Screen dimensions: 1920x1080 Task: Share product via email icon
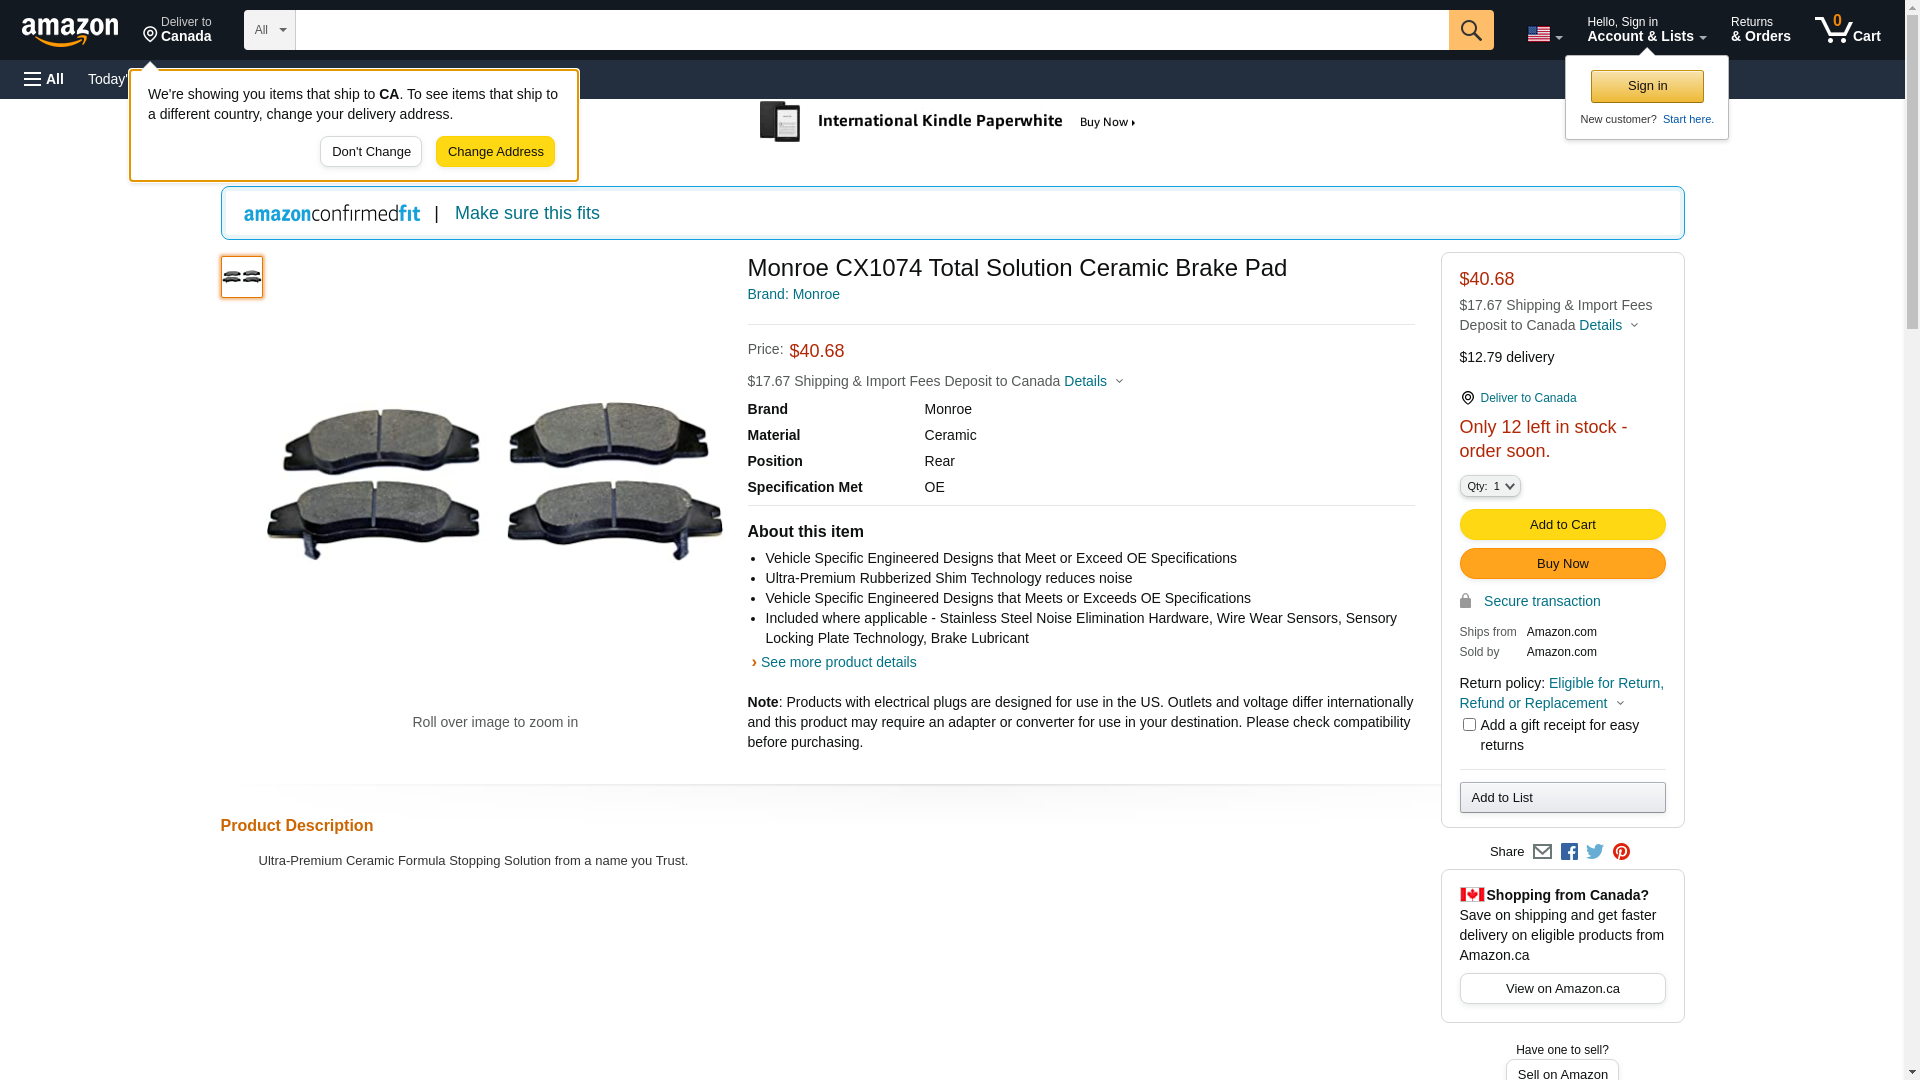point(1542,852)
